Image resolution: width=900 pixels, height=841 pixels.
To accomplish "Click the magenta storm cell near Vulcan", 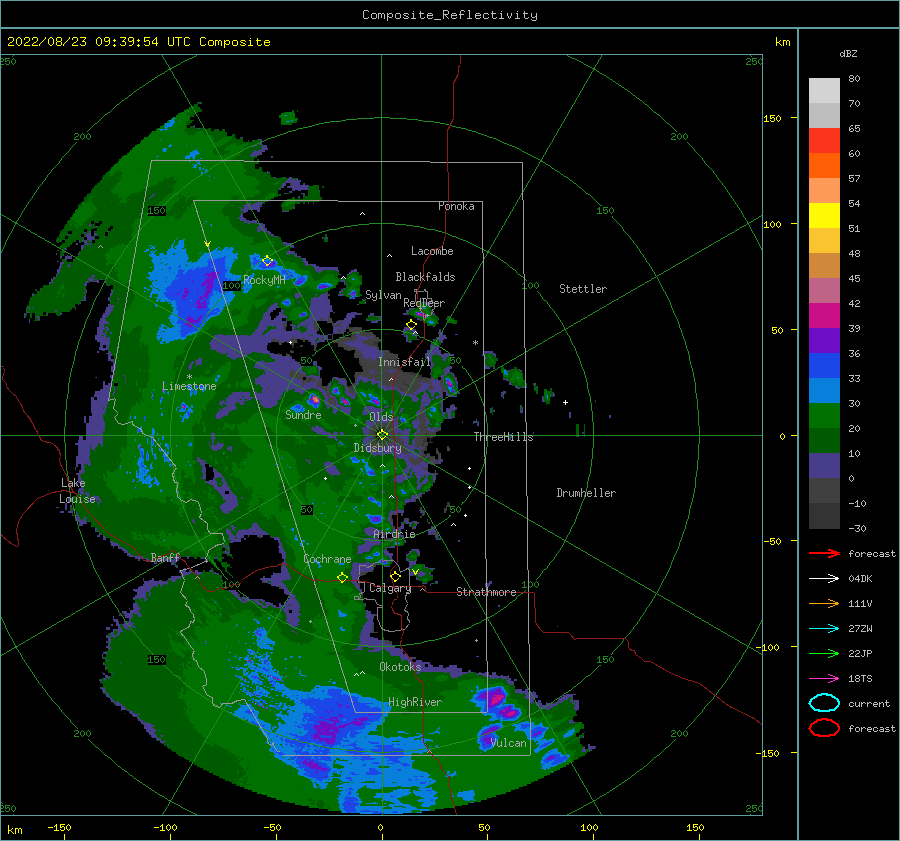I will click(x=495, y=699).
